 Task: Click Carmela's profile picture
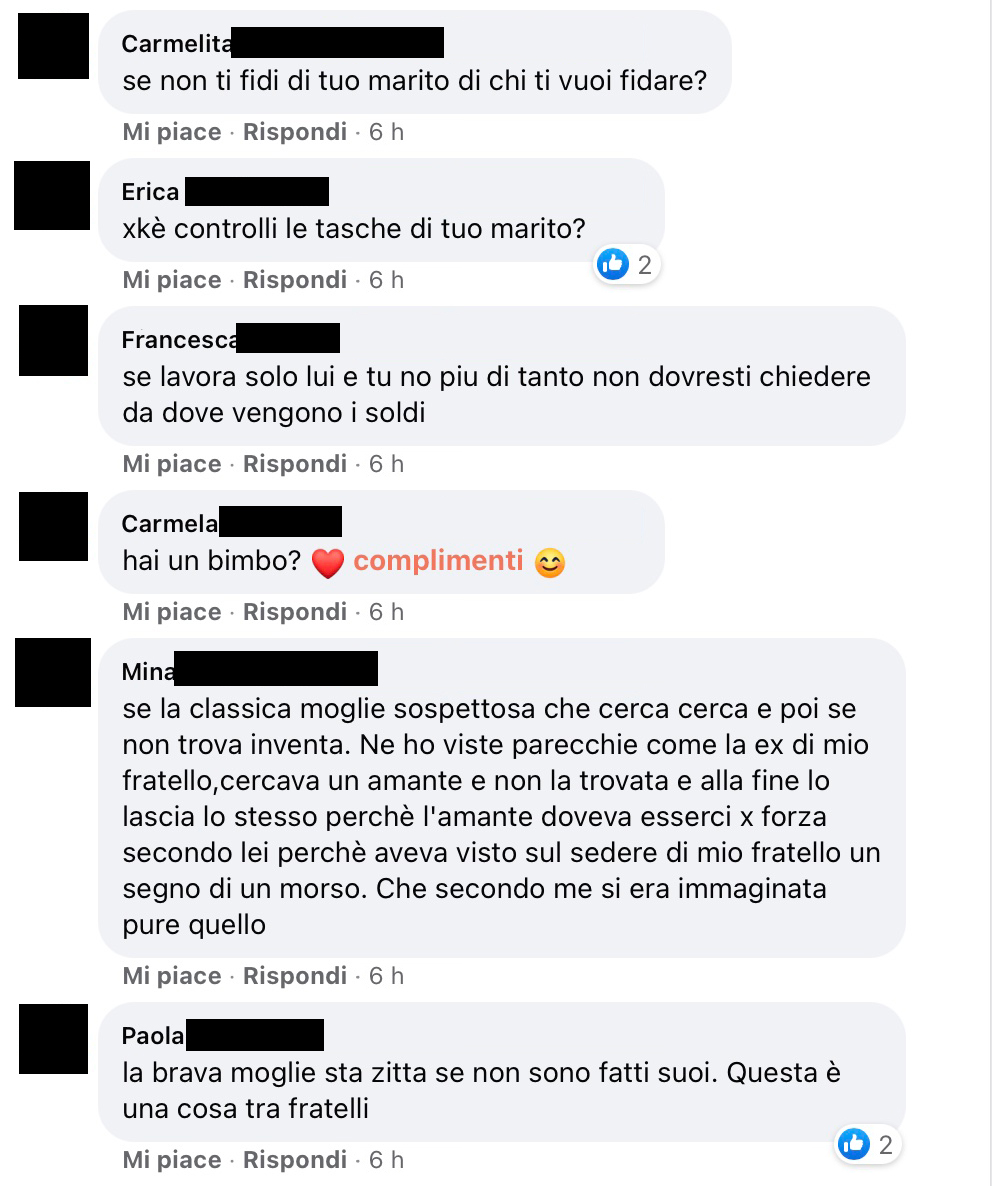tap(54, 526)
